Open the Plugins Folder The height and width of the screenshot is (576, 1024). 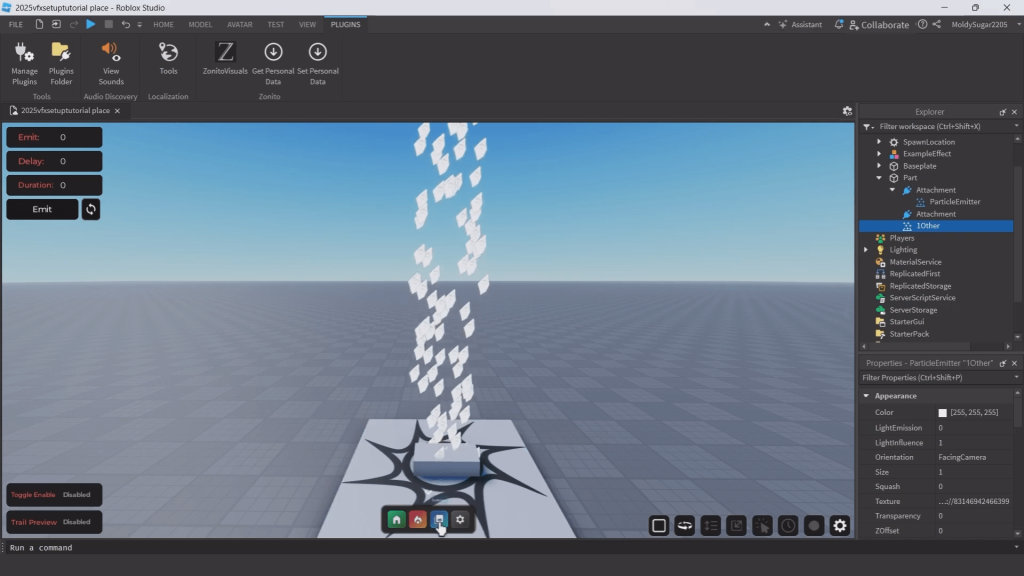[x=61, y=63]
